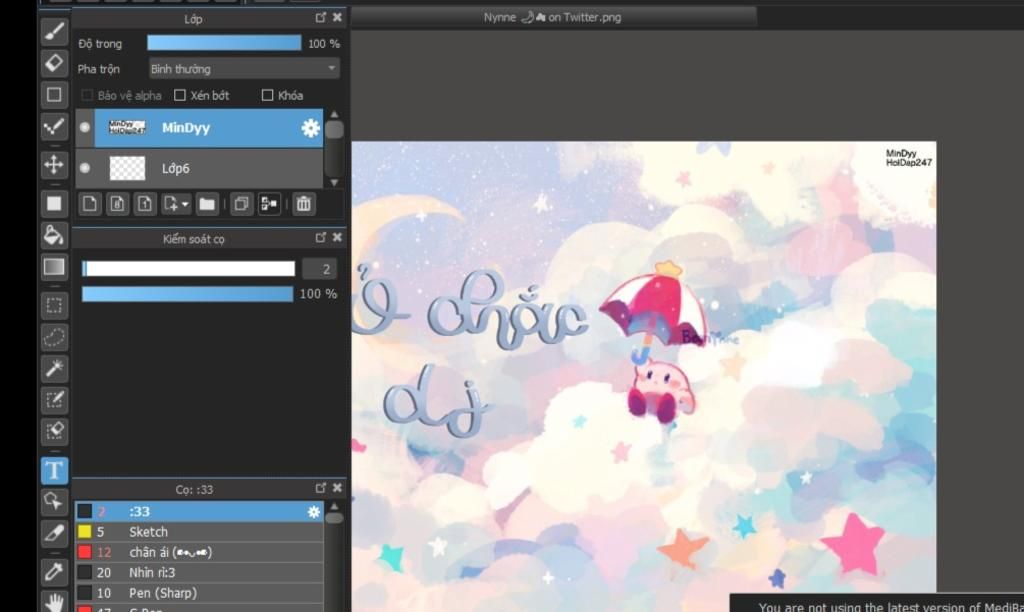Open MinDyy layer settings gear
The height and width of the screenshot is (612, 1024).
(310, 128)
